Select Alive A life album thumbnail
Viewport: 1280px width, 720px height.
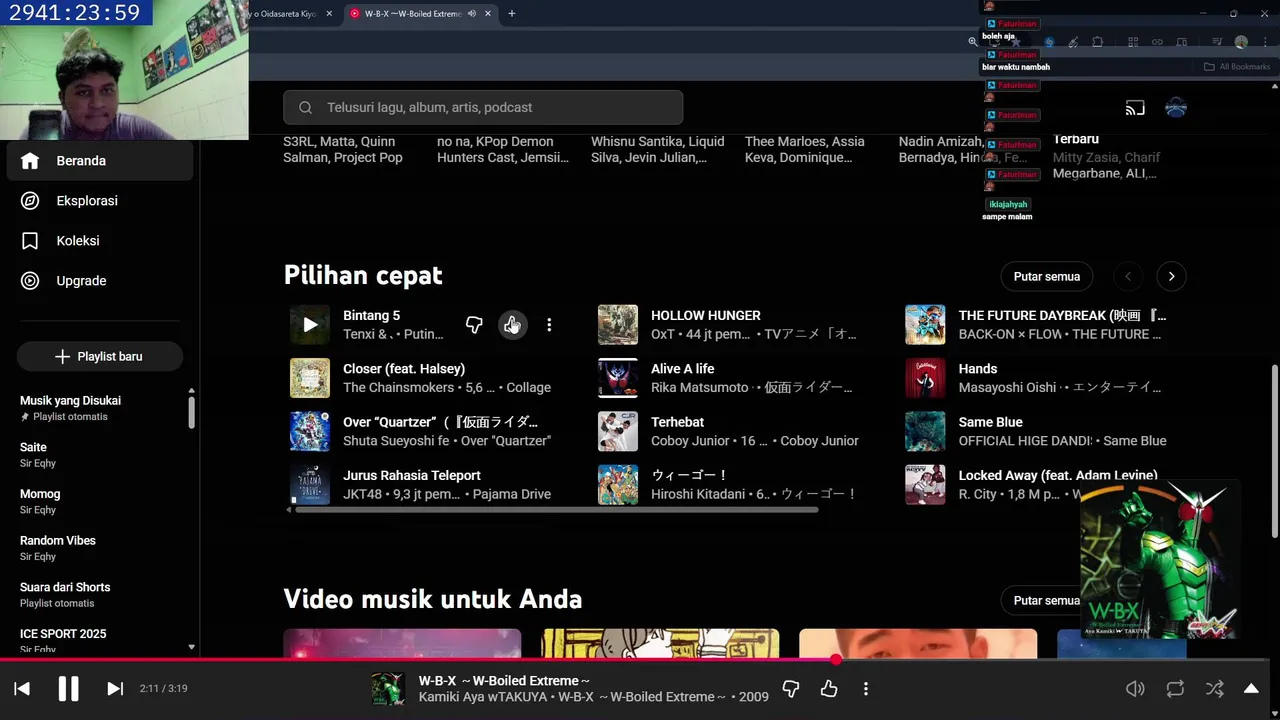pyautogui.click(x=618, y=378)
